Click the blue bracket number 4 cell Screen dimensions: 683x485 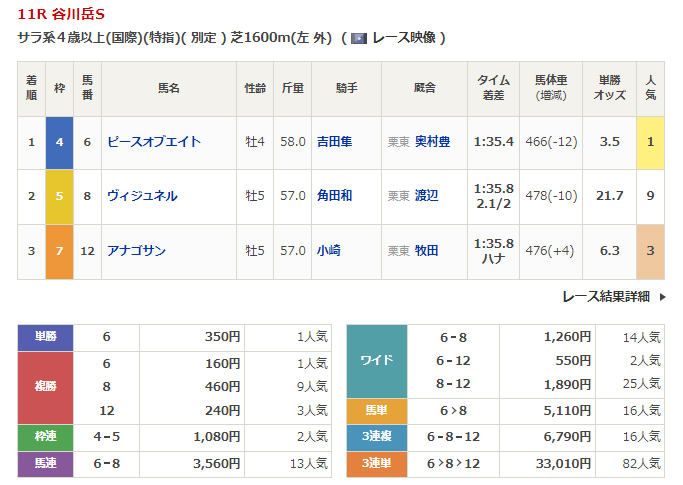pyautogui.click(x=59, y=142)
